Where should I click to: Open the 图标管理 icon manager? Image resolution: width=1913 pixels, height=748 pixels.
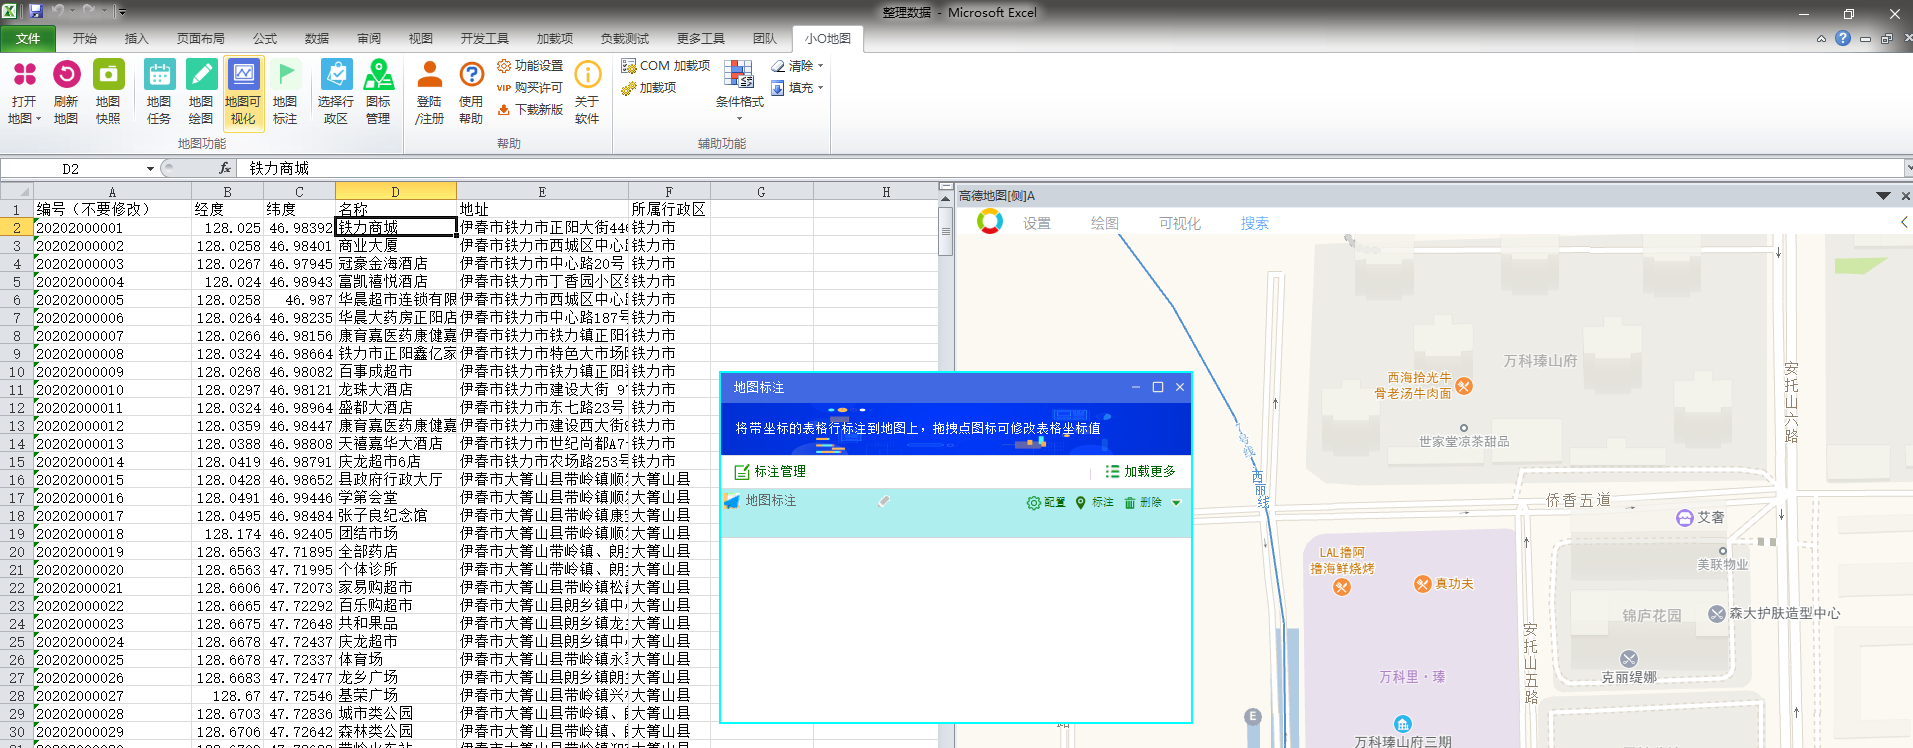(378, 91)
